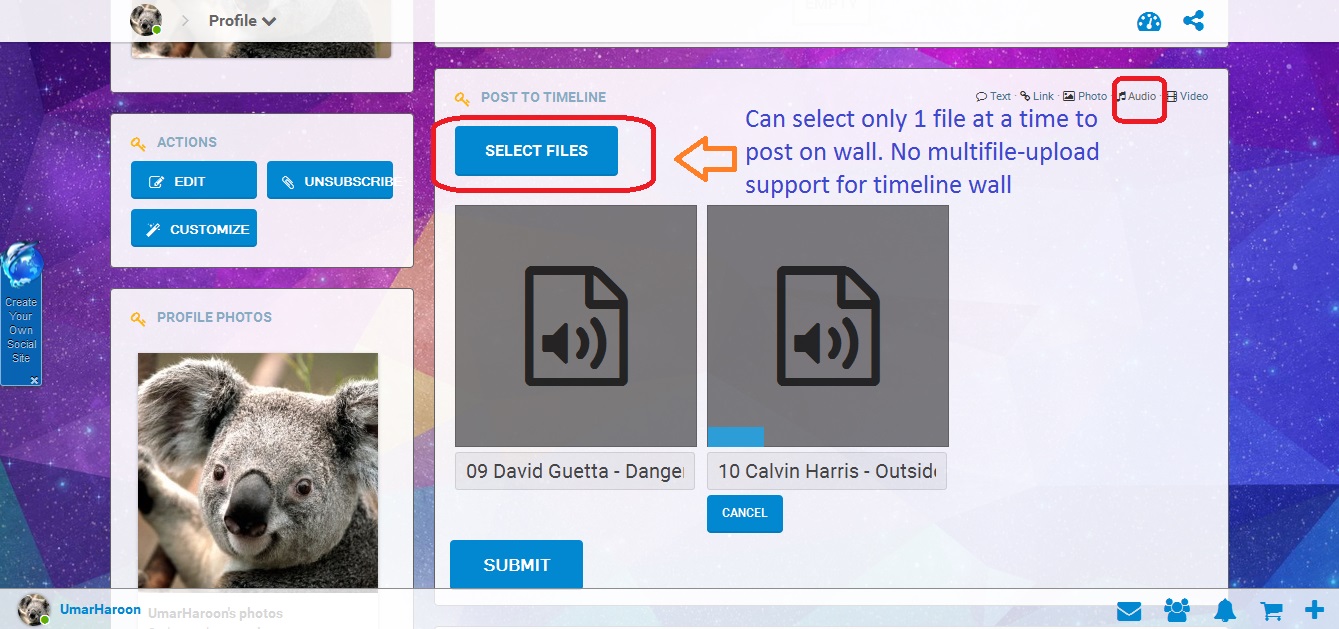Open the dashboard gauge icon
1339x629 pixels.
point(1149,21)
